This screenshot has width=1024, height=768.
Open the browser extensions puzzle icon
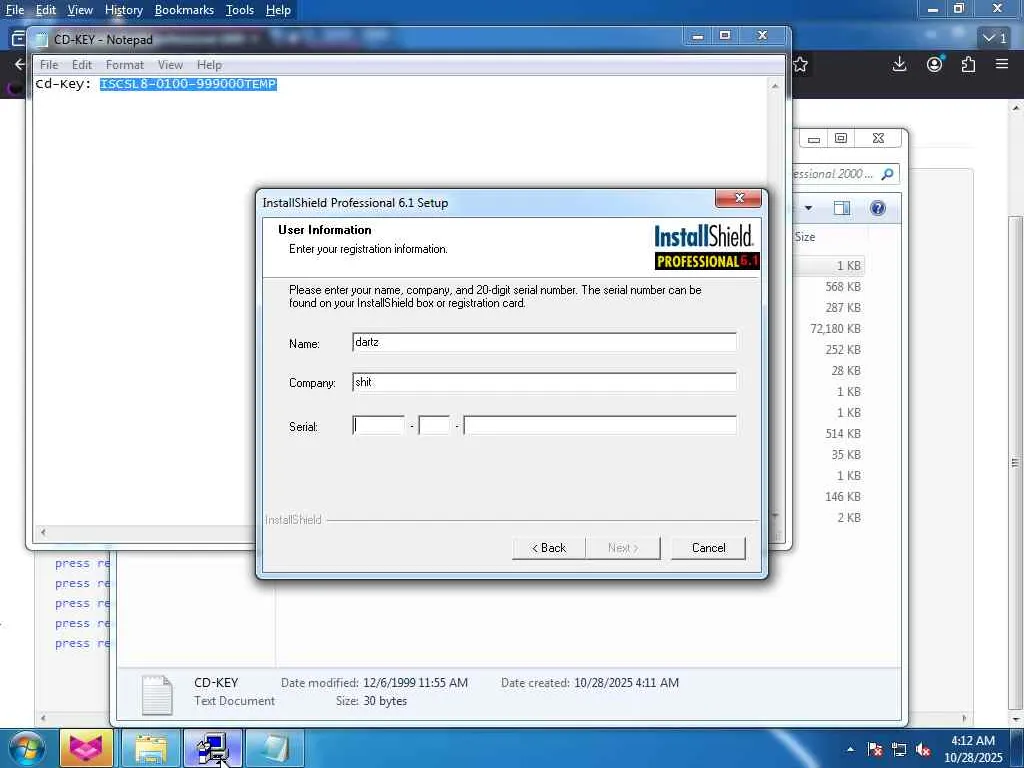tap(968, 64)
